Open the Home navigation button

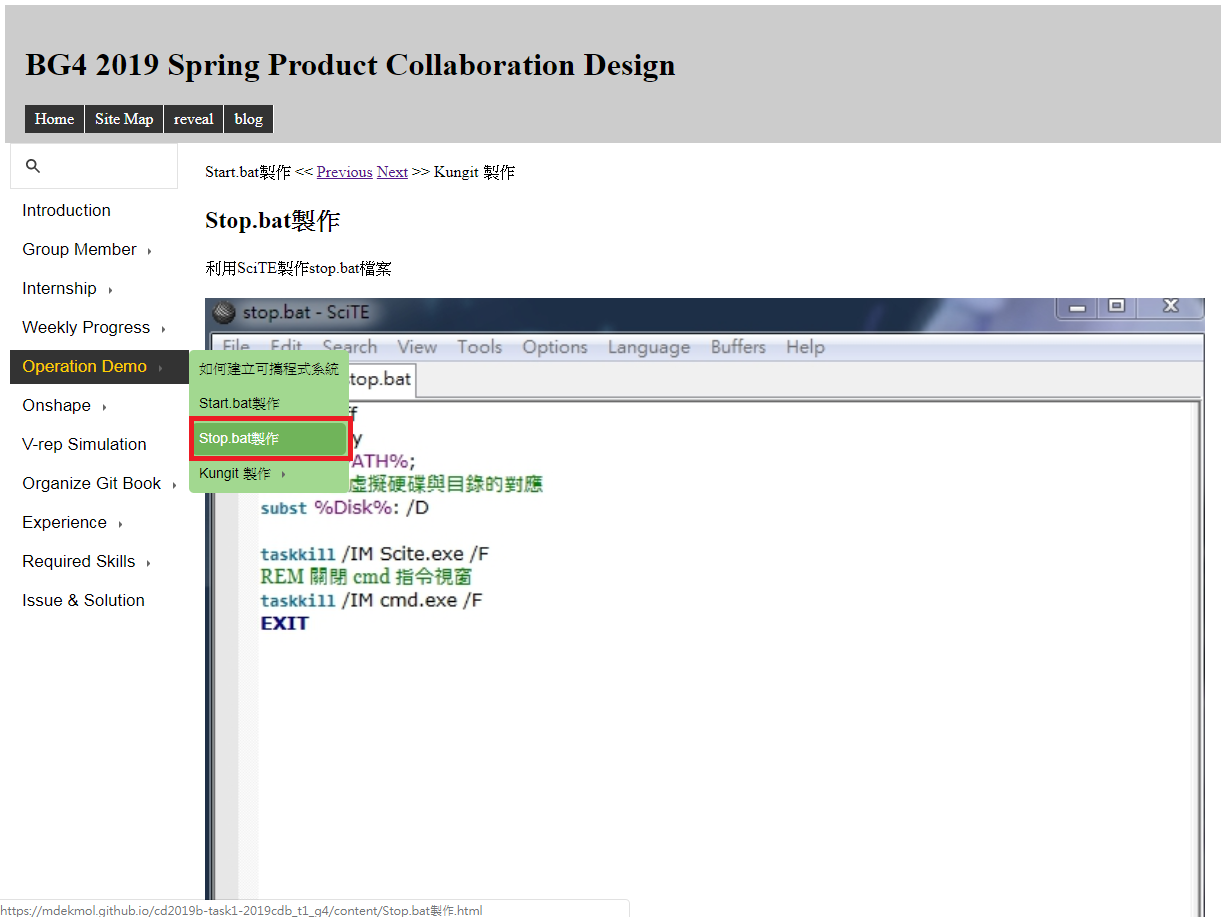click(54, 119)
